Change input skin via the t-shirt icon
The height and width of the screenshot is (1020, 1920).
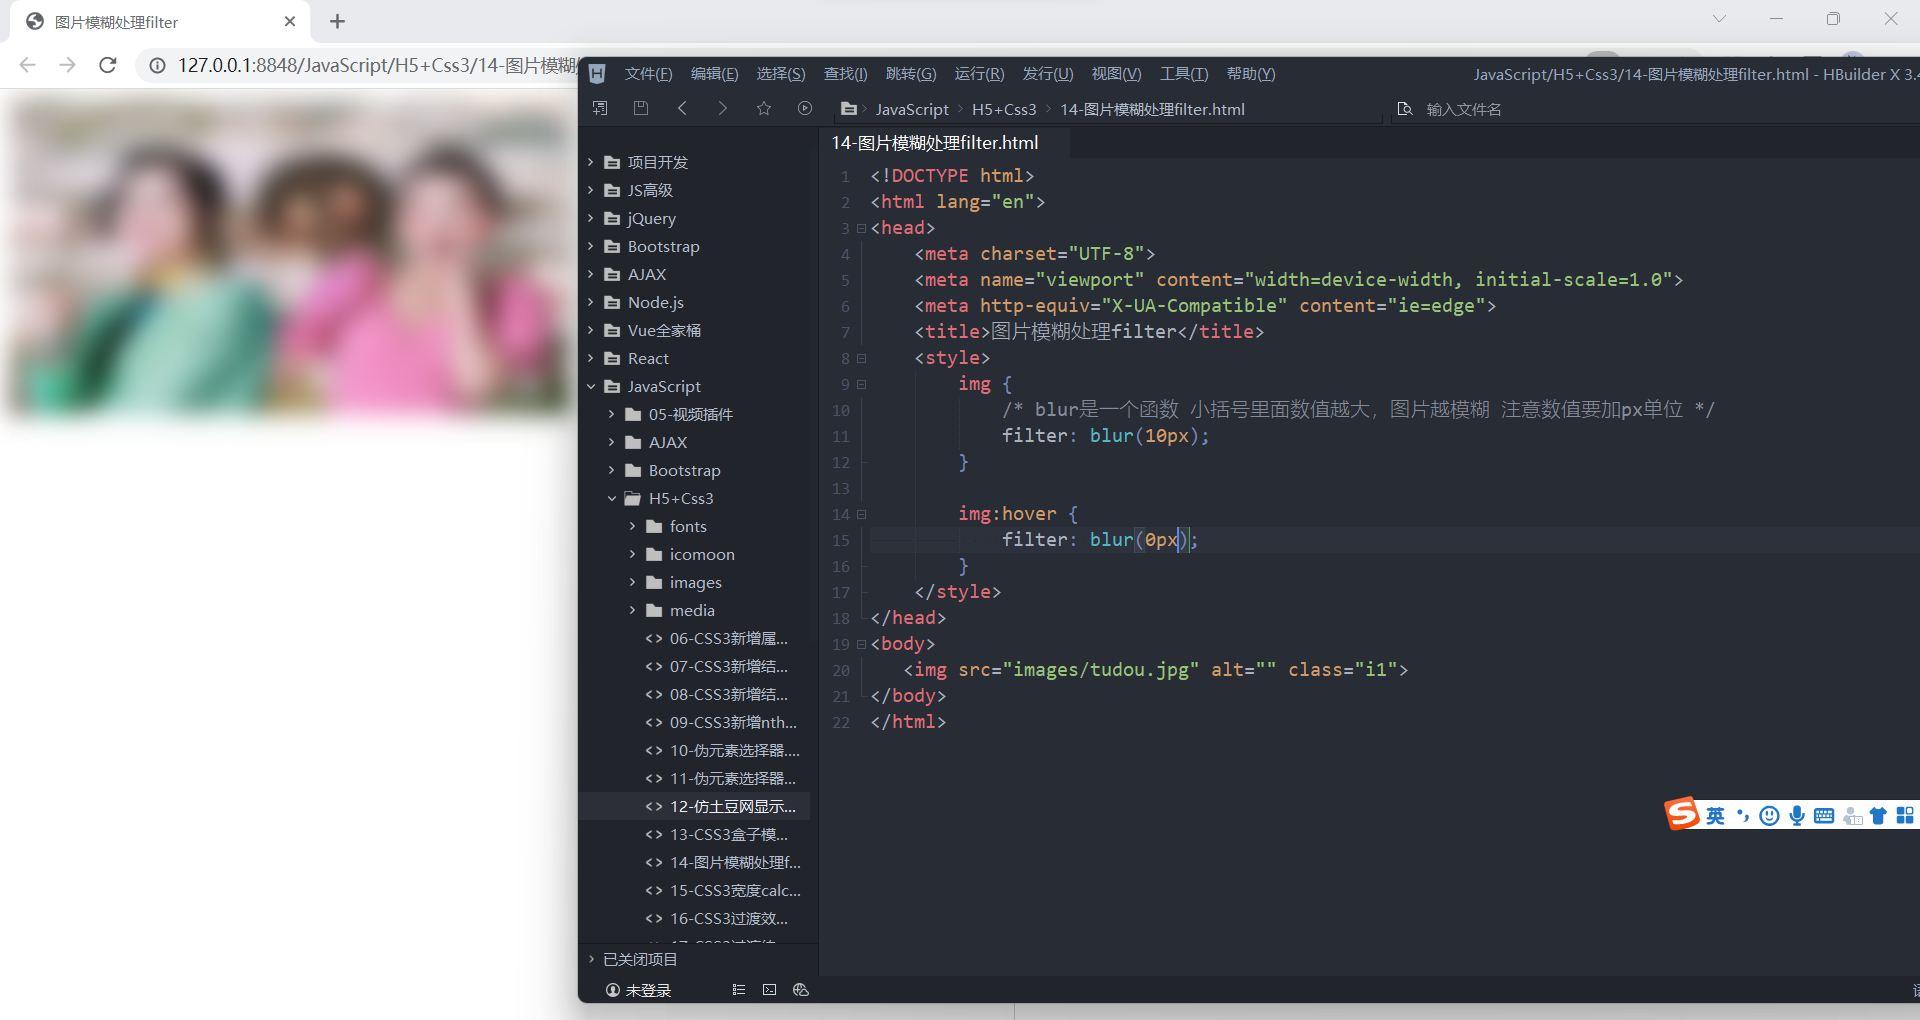coord(1878,815)
